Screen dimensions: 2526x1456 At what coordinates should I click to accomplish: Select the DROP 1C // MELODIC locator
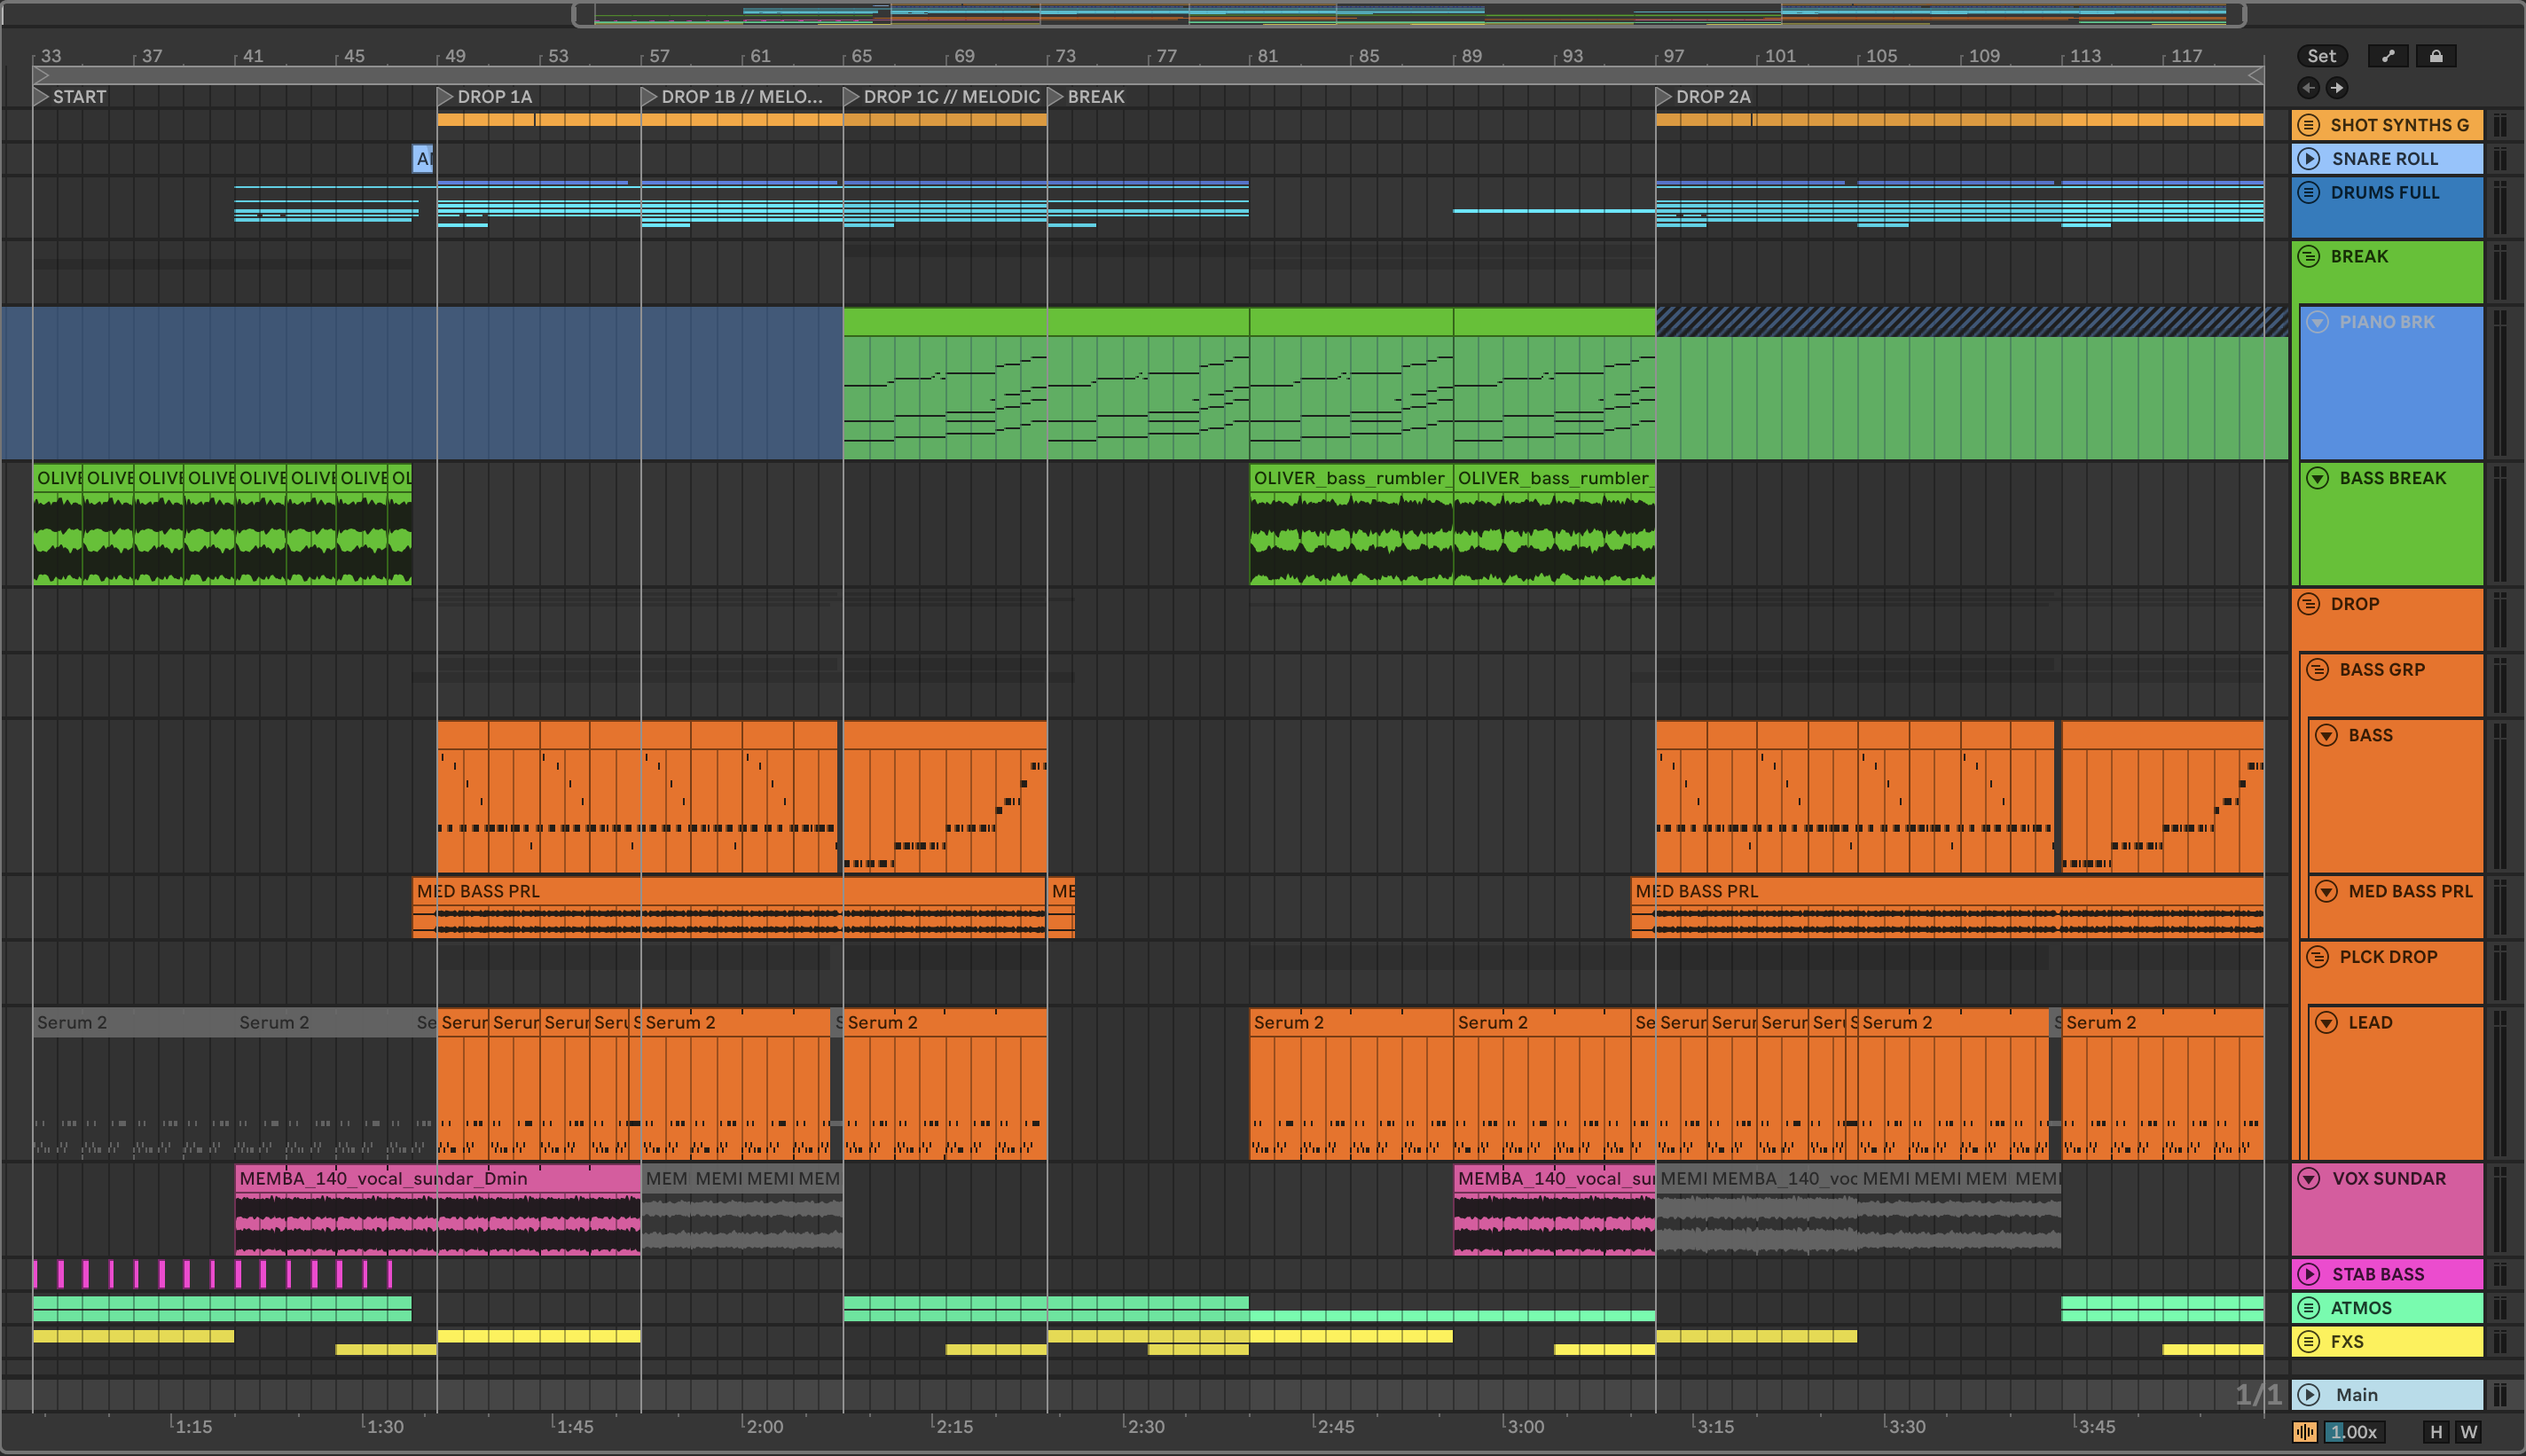942,97
